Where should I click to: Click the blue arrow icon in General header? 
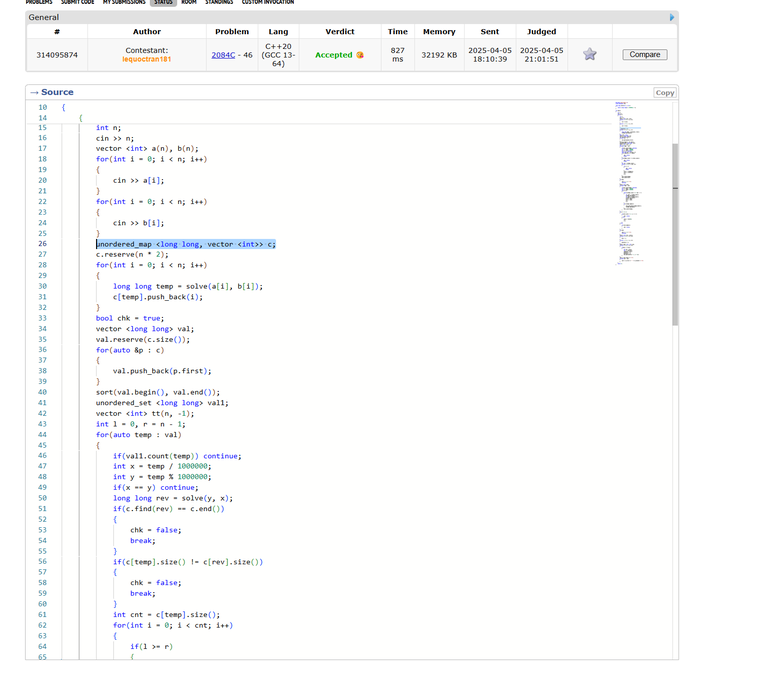[x=671, y=17]
